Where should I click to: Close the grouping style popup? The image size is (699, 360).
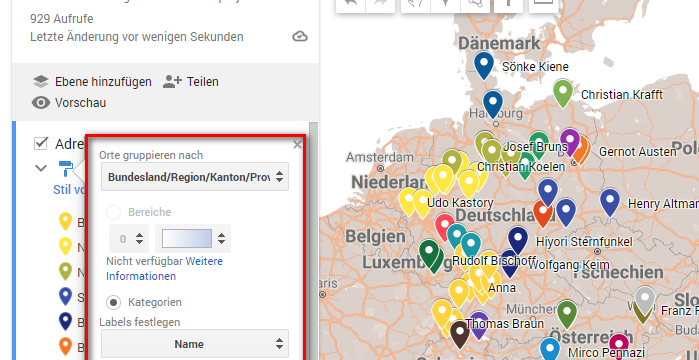[x=297, y=144]
